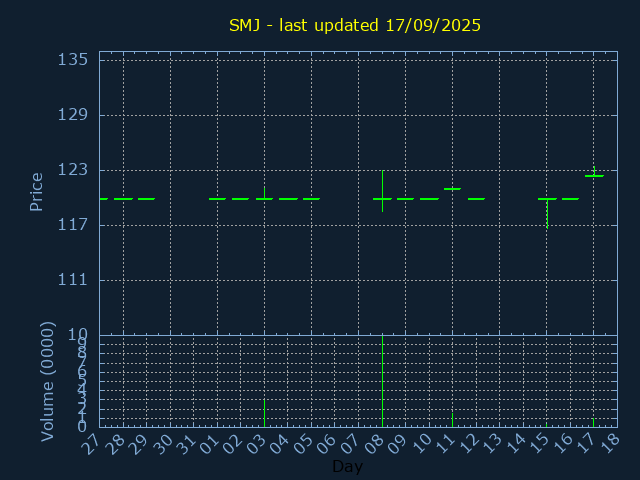
Task: Click the price bar on day 15
Action: (547, 213)
